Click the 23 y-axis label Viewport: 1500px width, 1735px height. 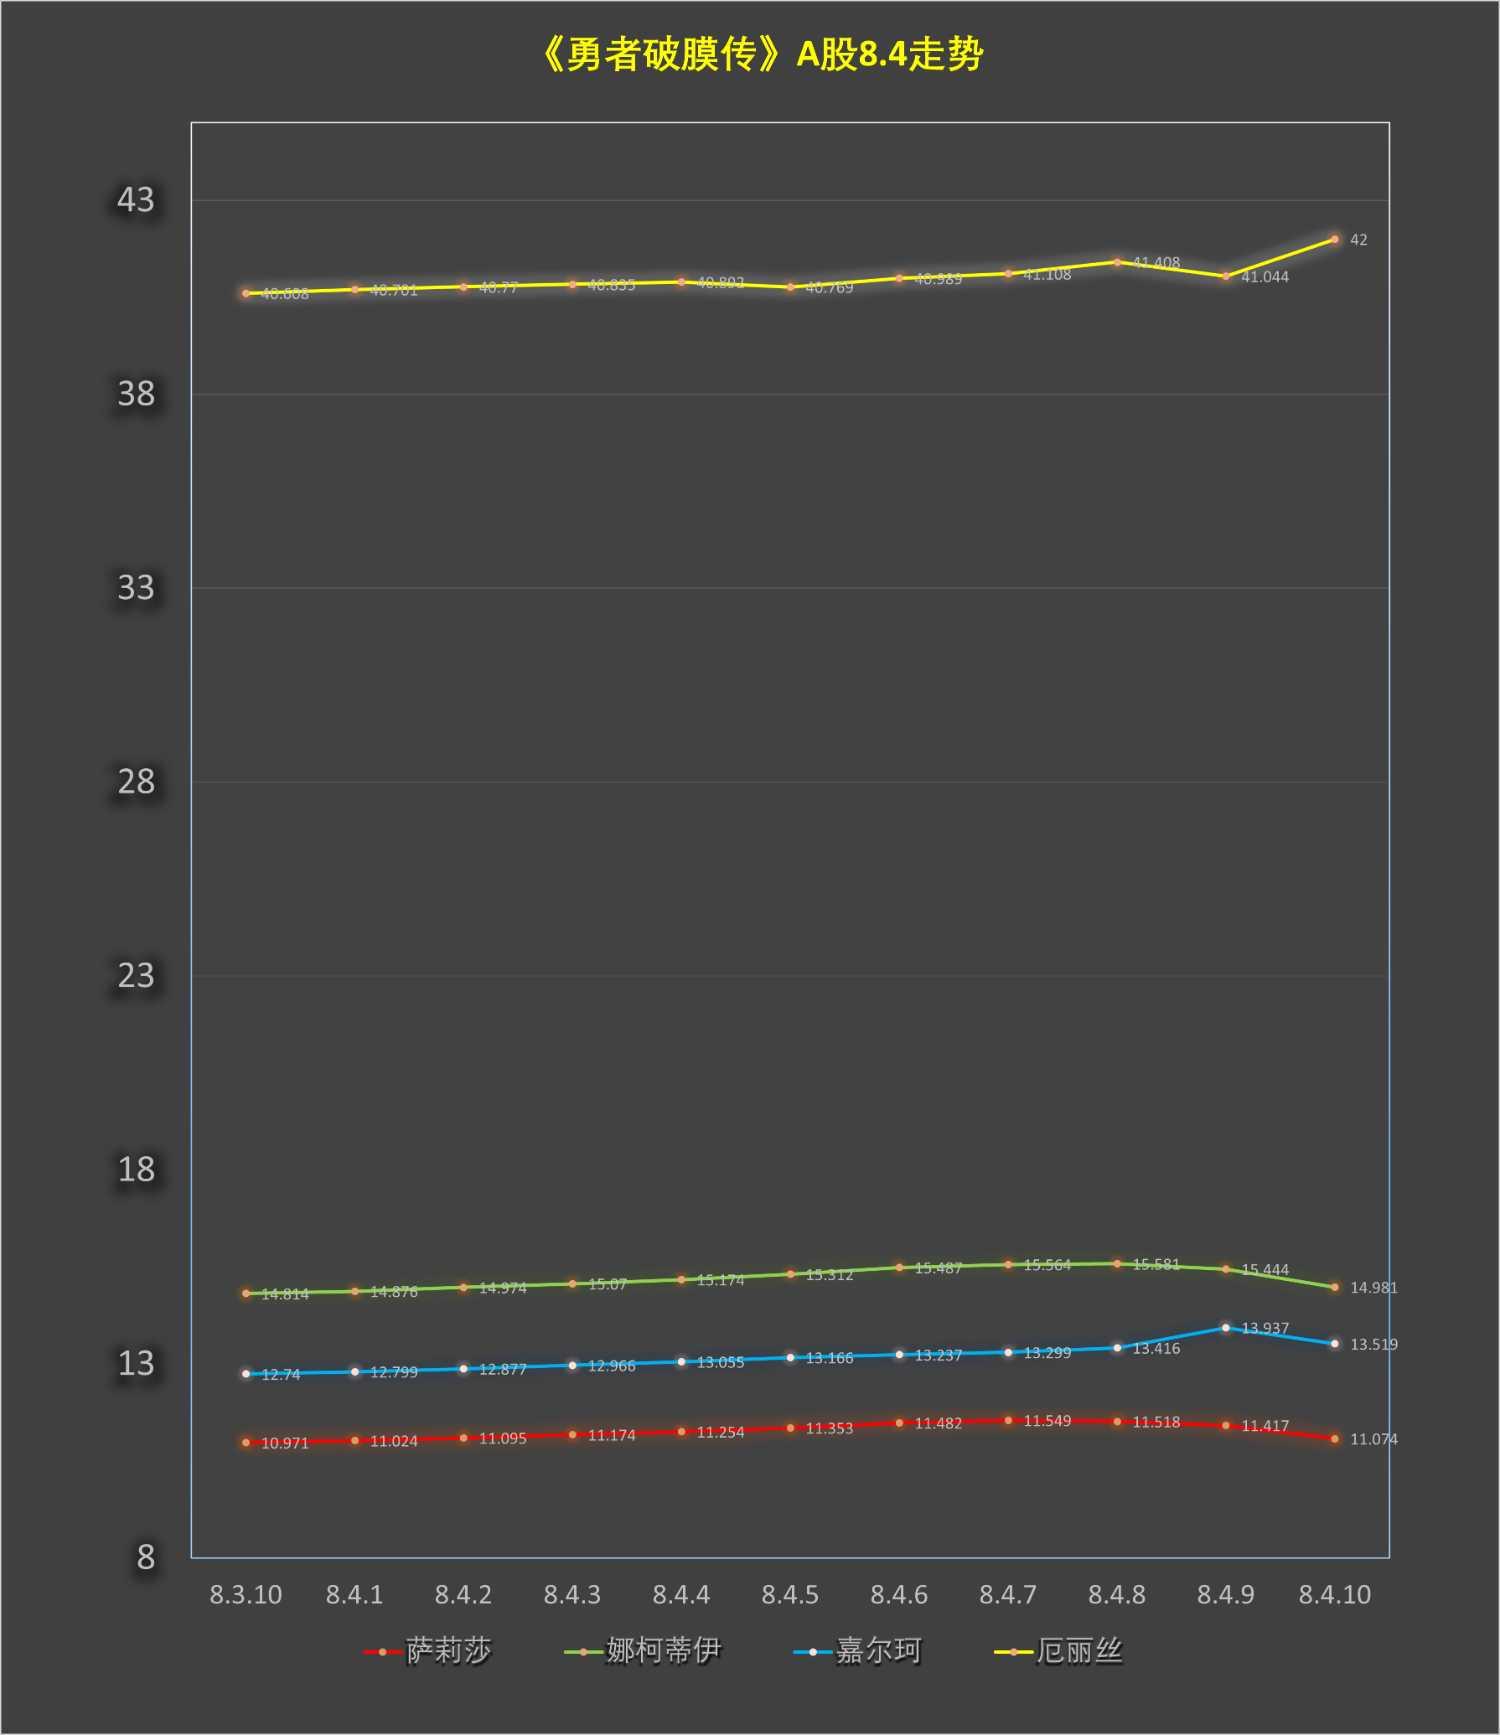[x=136, y=976]
